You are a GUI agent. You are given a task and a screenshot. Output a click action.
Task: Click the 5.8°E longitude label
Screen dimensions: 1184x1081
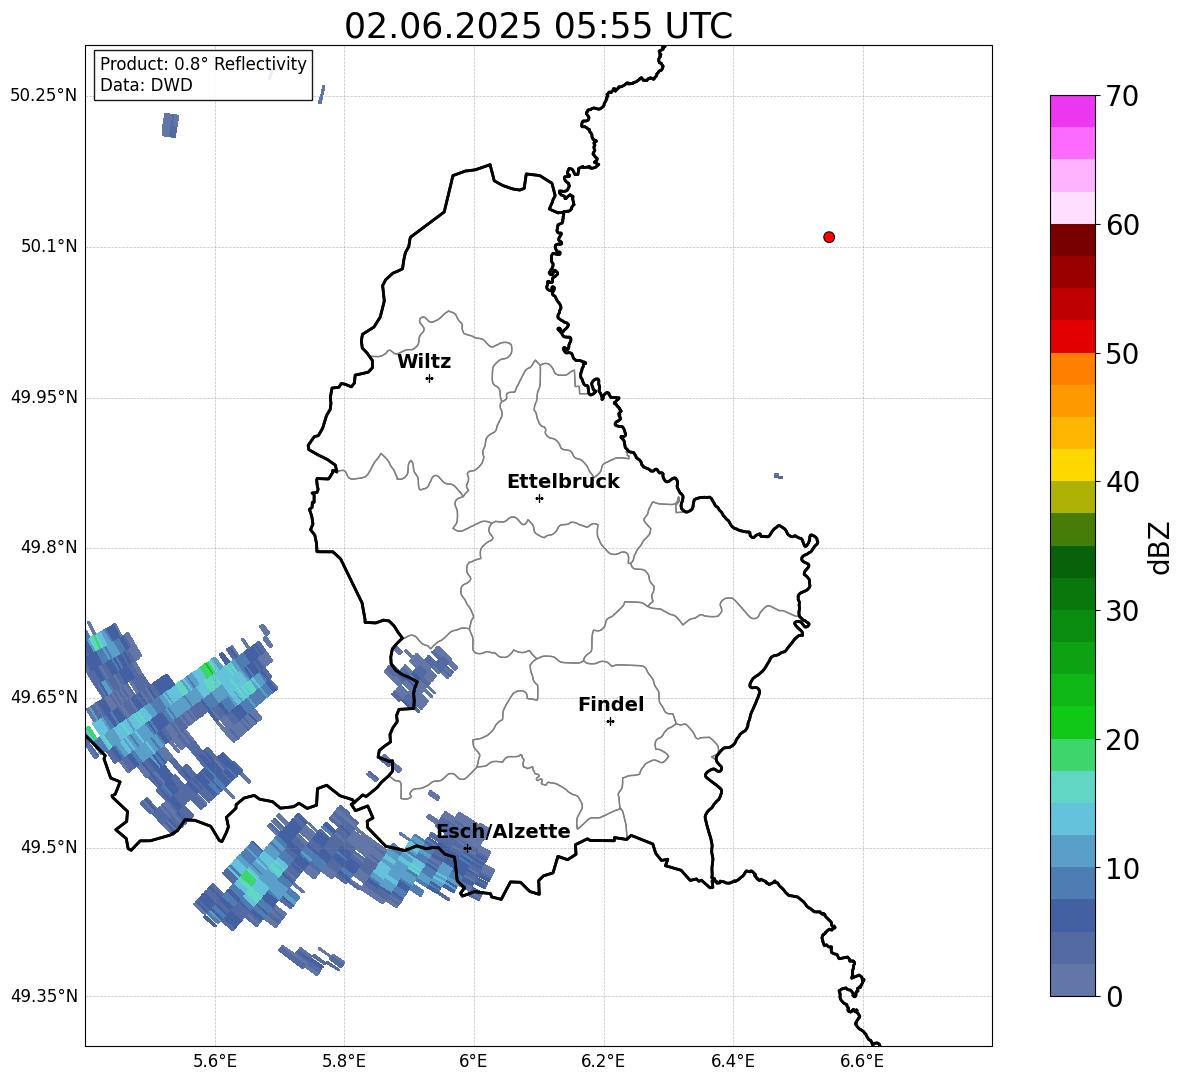click(344, 1062)
